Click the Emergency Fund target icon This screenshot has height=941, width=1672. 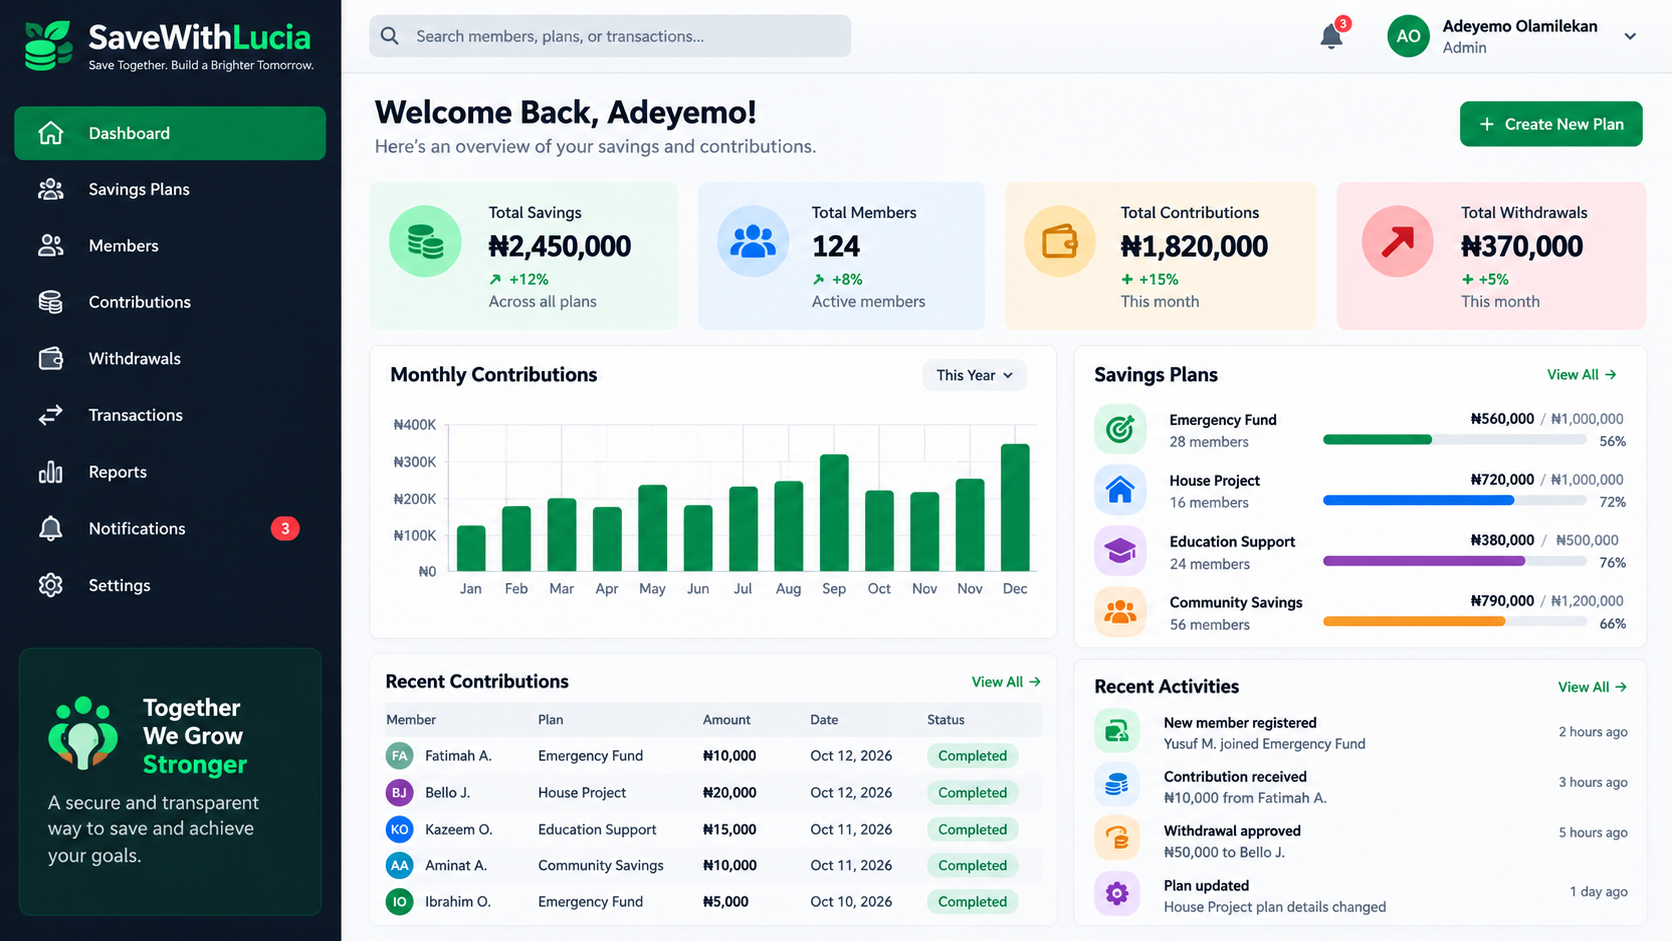pos(1120,430)
